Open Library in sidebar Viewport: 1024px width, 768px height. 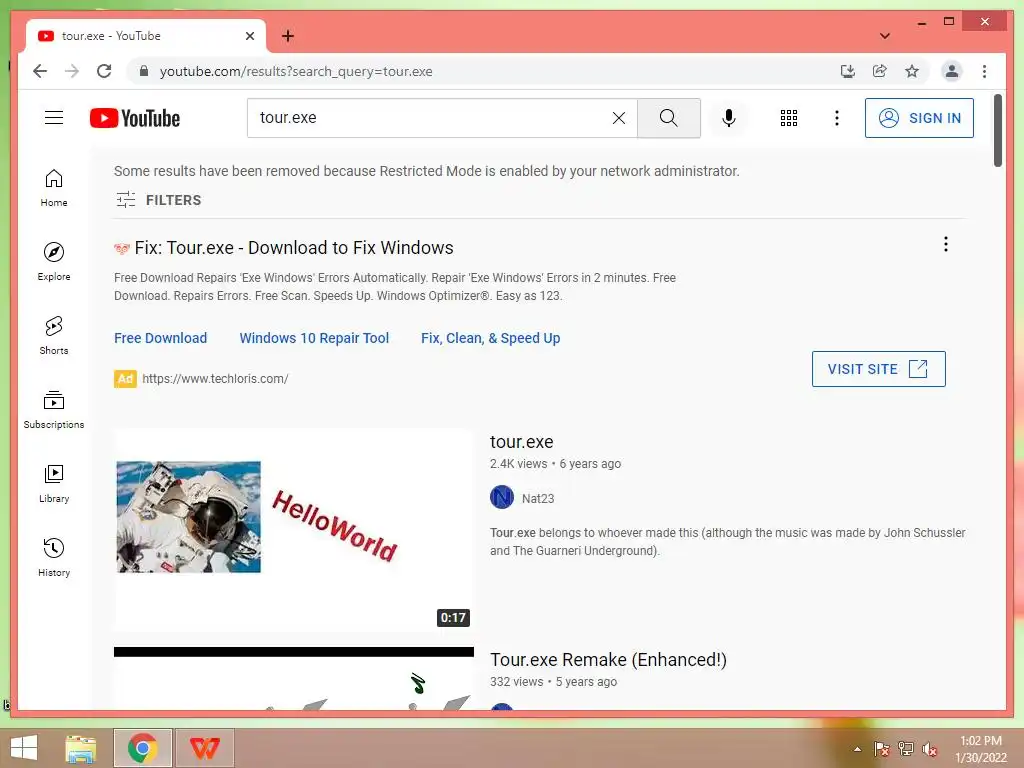click(54, 483)
